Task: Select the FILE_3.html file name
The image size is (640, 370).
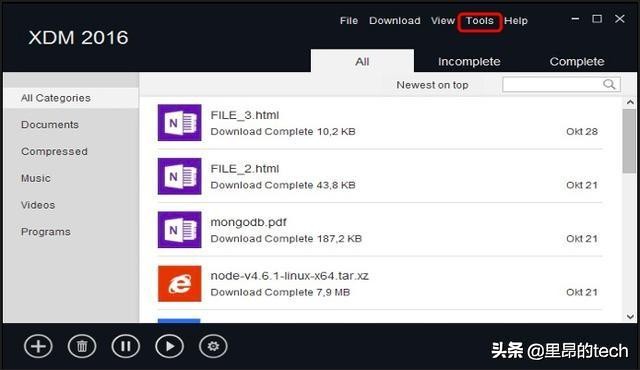Action: [x=245, y=115]
